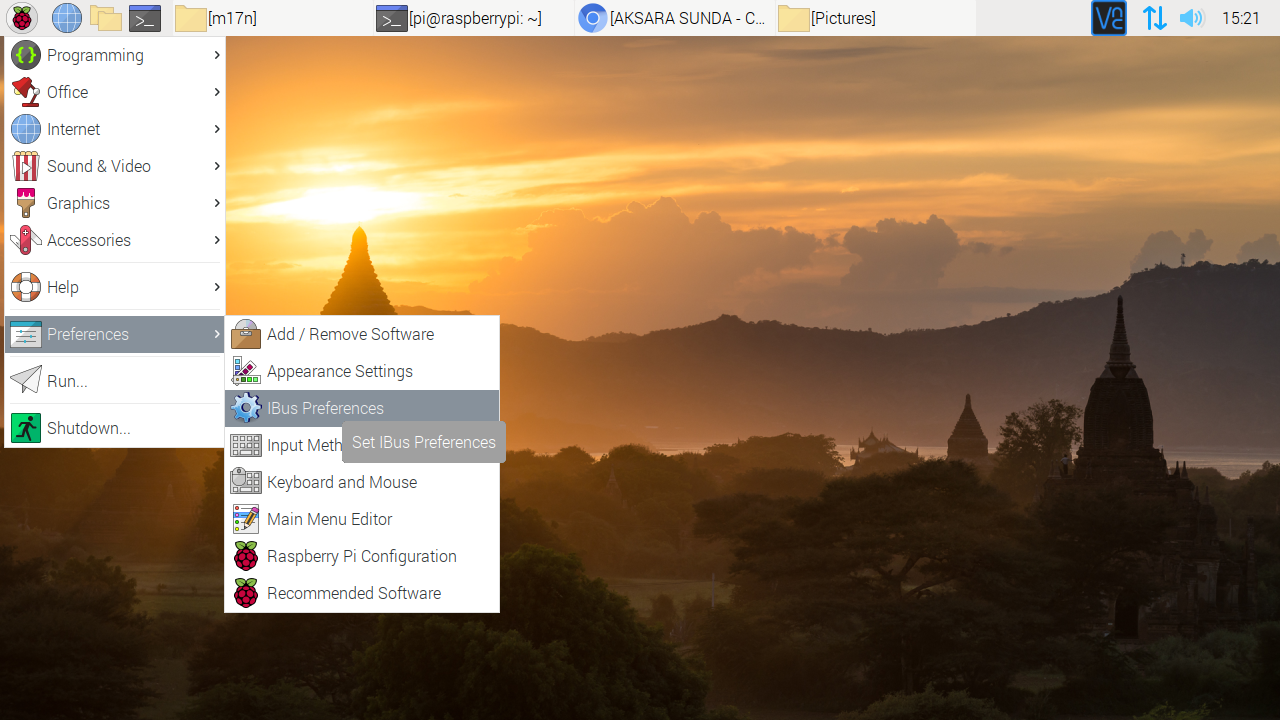Click the IBus Preferences gear icon
The image size is (1280, 720).
tap(246, 408)
